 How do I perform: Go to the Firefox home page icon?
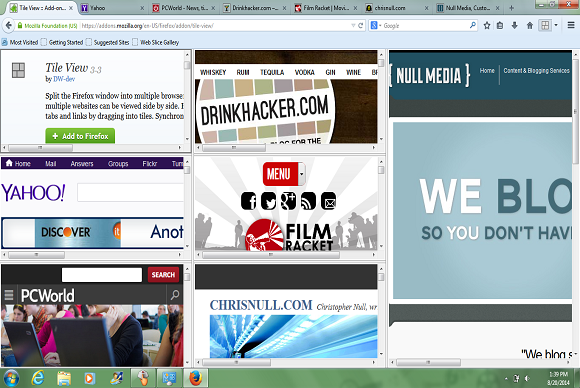[x=530, y=26]
